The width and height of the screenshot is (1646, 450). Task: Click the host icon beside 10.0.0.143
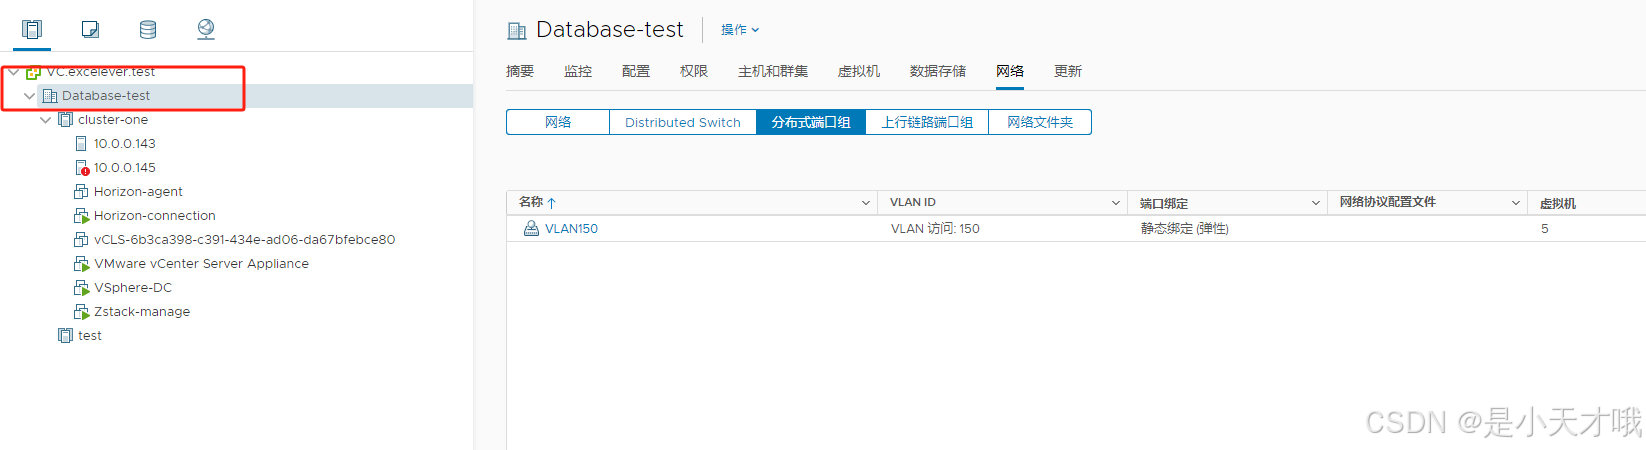[81, 144]
